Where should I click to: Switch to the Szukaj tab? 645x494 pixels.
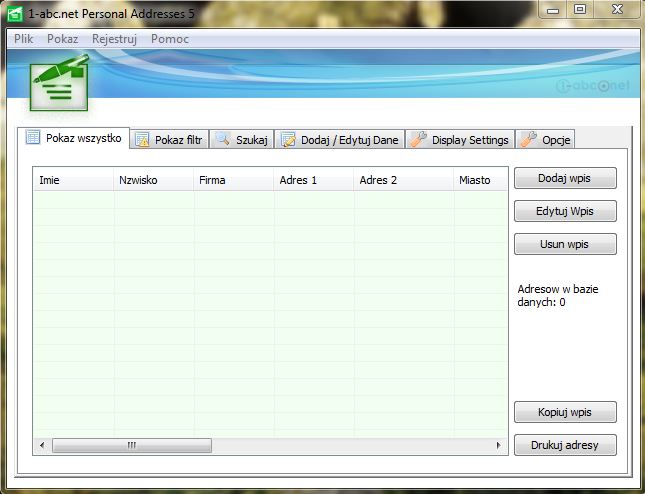[x=242, y=139]
